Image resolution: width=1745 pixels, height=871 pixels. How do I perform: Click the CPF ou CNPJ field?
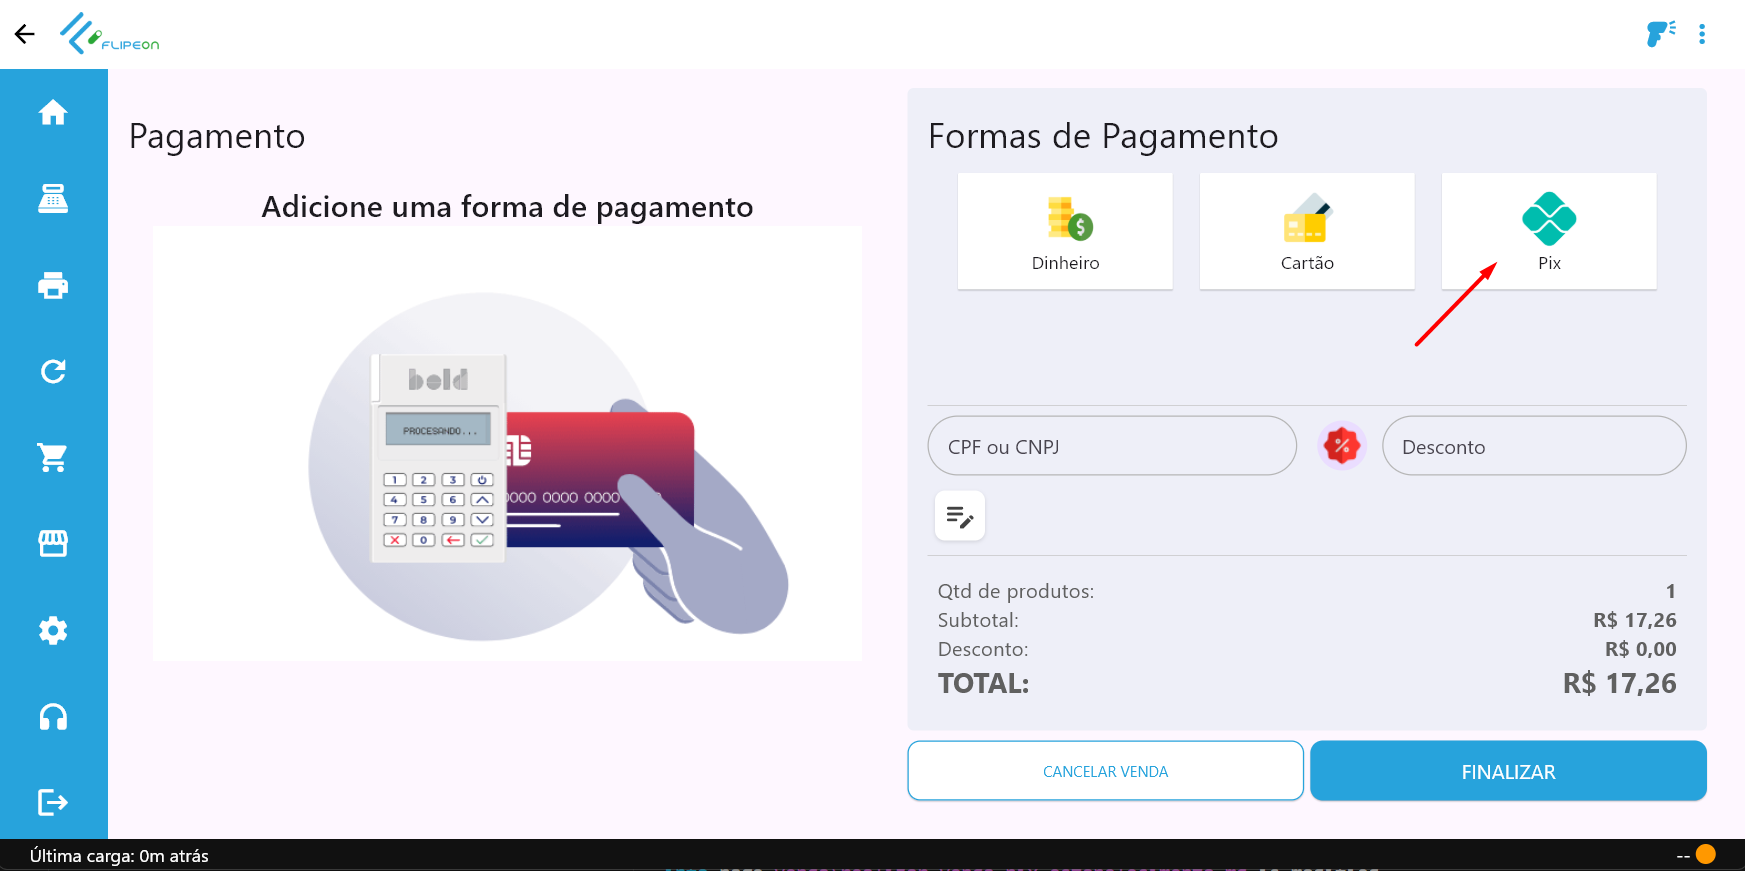tap(1112, 446)
